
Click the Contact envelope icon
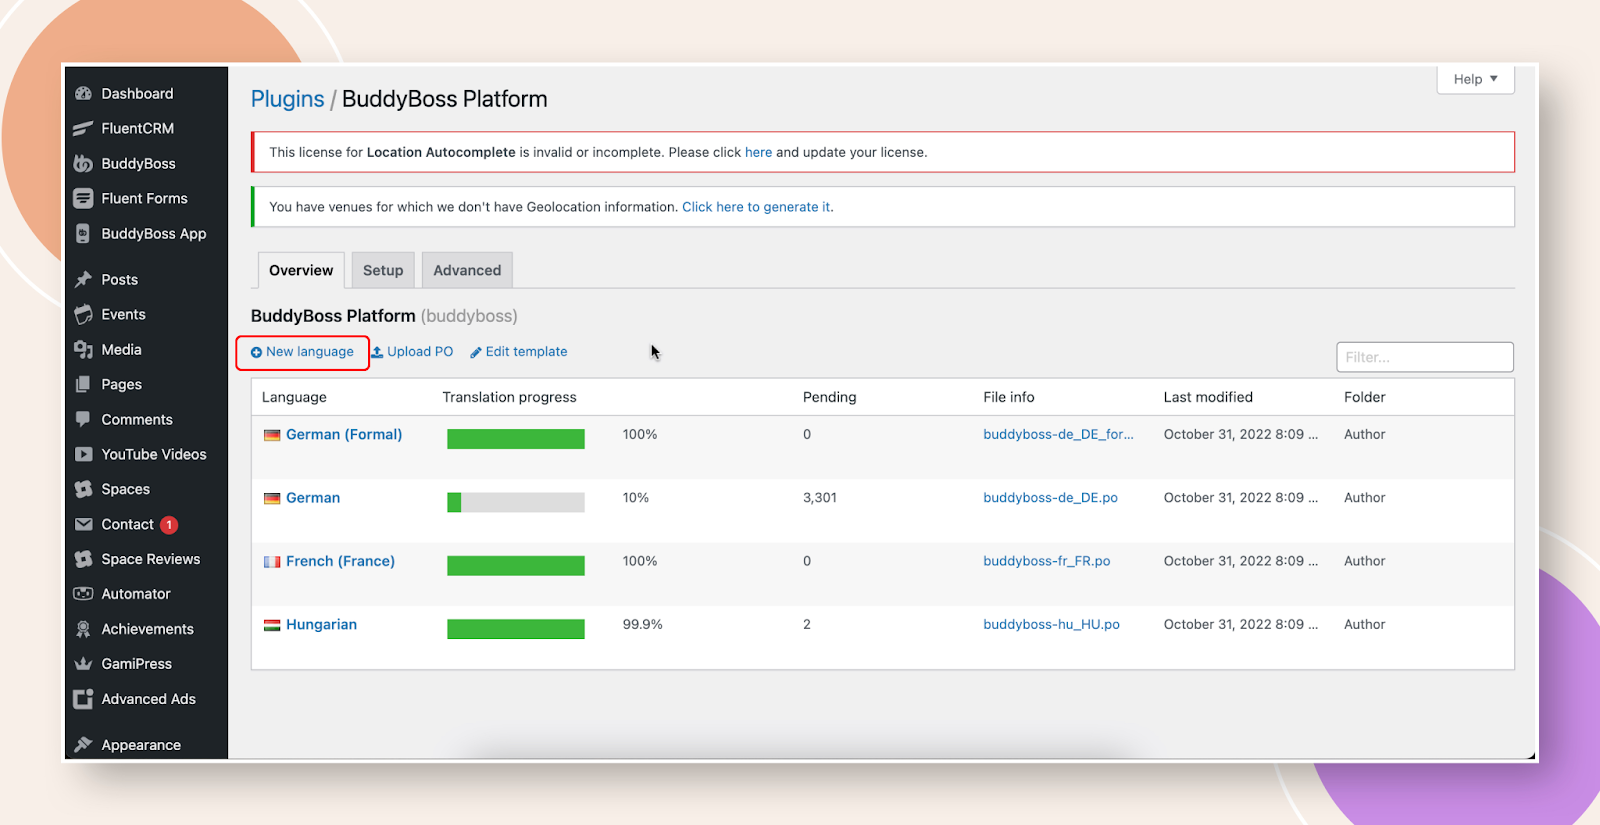pyautogui.click(x=84, y=525)
